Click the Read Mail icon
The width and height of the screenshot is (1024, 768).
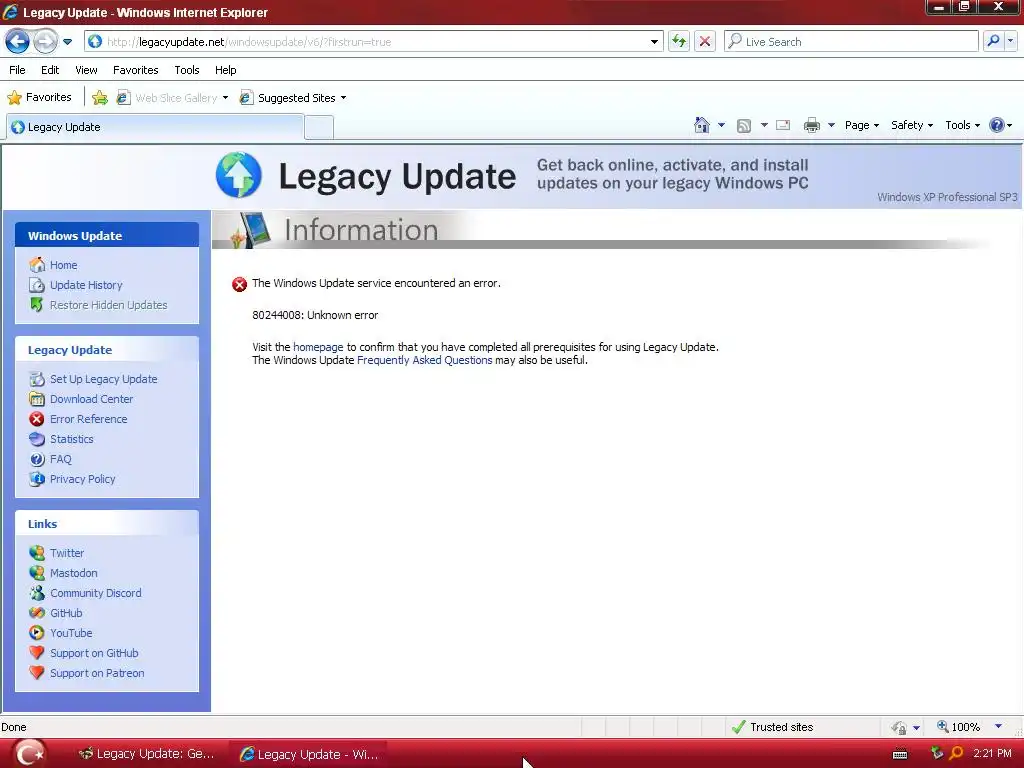tap(783, 125)
